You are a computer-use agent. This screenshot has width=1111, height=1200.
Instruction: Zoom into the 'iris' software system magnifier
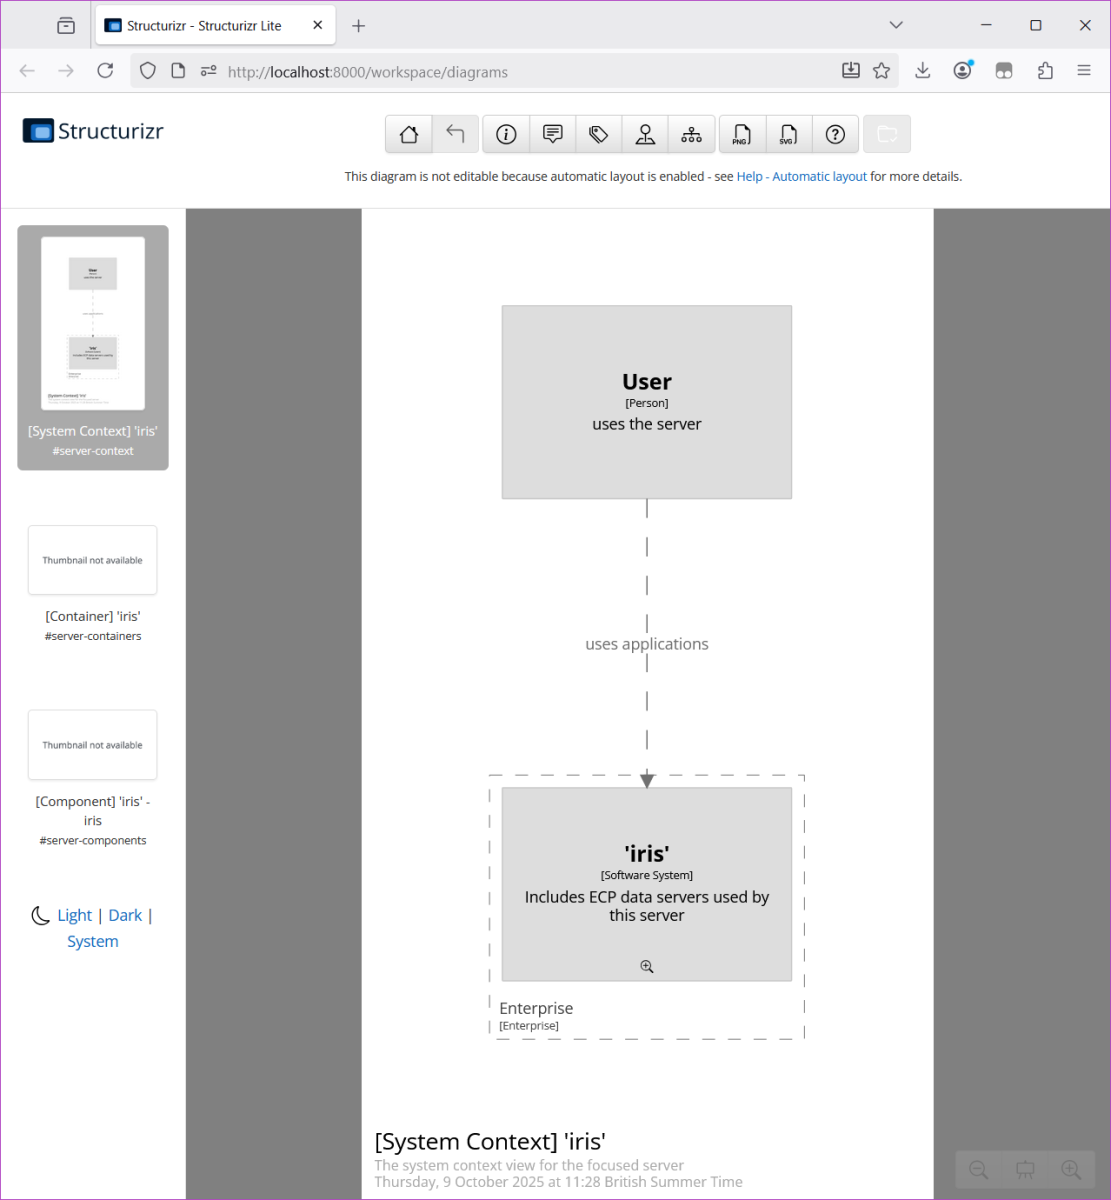tap(647, 967)
